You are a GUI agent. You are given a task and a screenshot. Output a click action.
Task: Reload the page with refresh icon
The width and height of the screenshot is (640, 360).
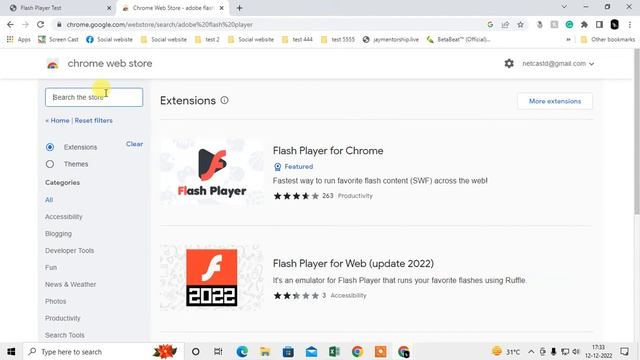[40, 24]
